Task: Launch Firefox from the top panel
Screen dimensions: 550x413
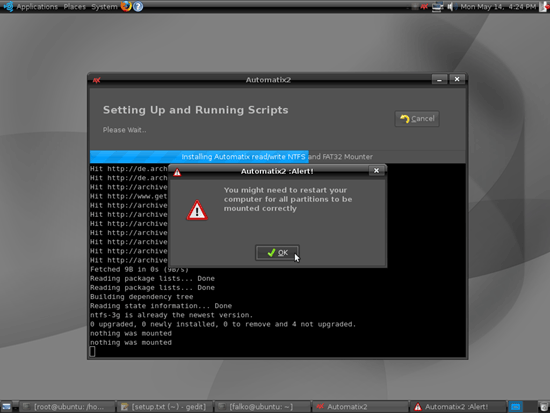Action: (126, 6)
